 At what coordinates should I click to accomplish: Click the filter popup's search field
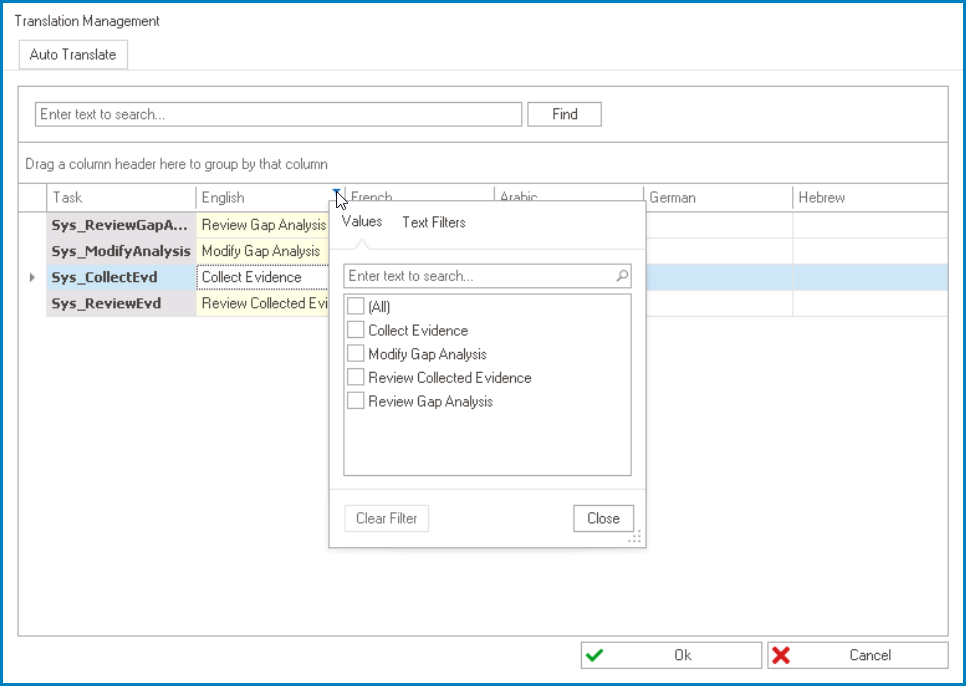point(480,276)
